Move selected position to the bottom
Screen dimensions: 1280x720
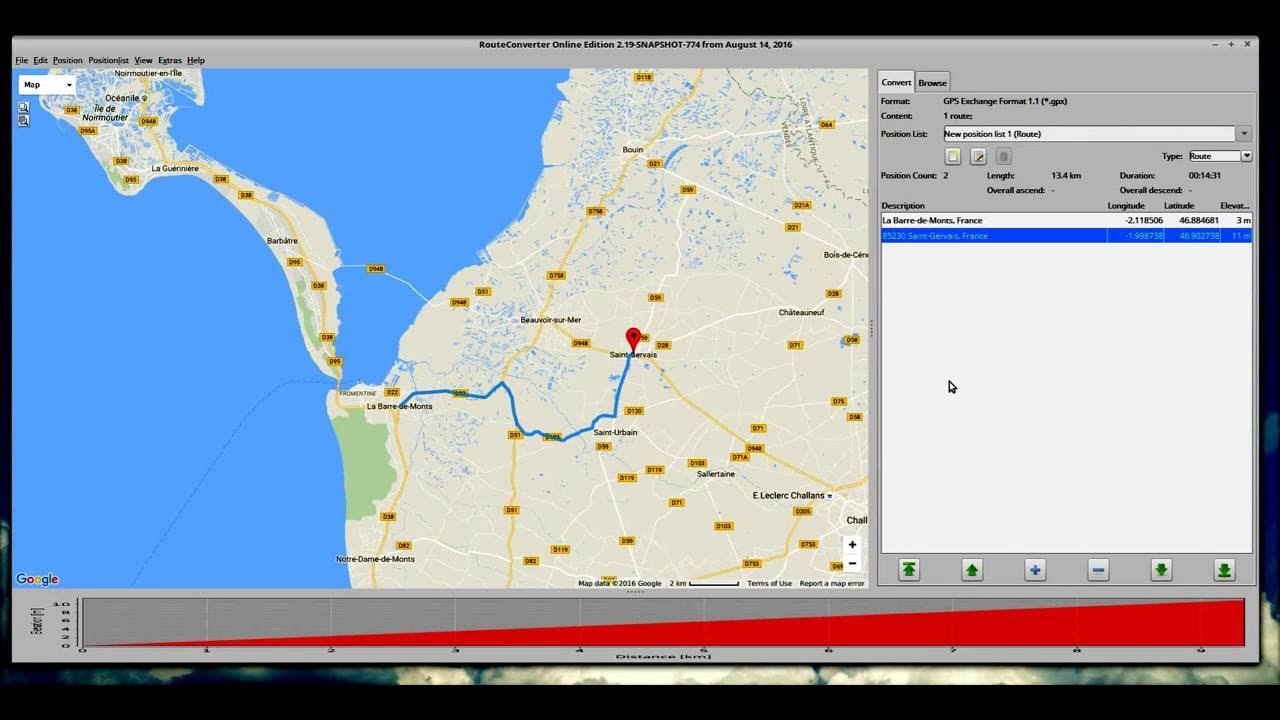pos(1224,570)
